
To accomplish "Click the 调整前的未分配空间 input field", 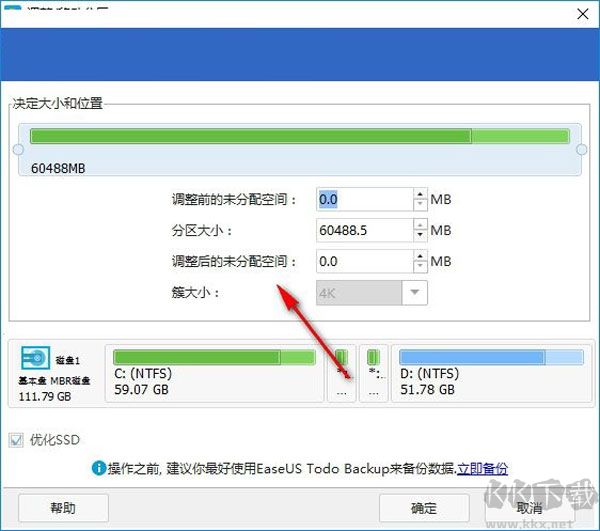I will [x=365, y=199].
